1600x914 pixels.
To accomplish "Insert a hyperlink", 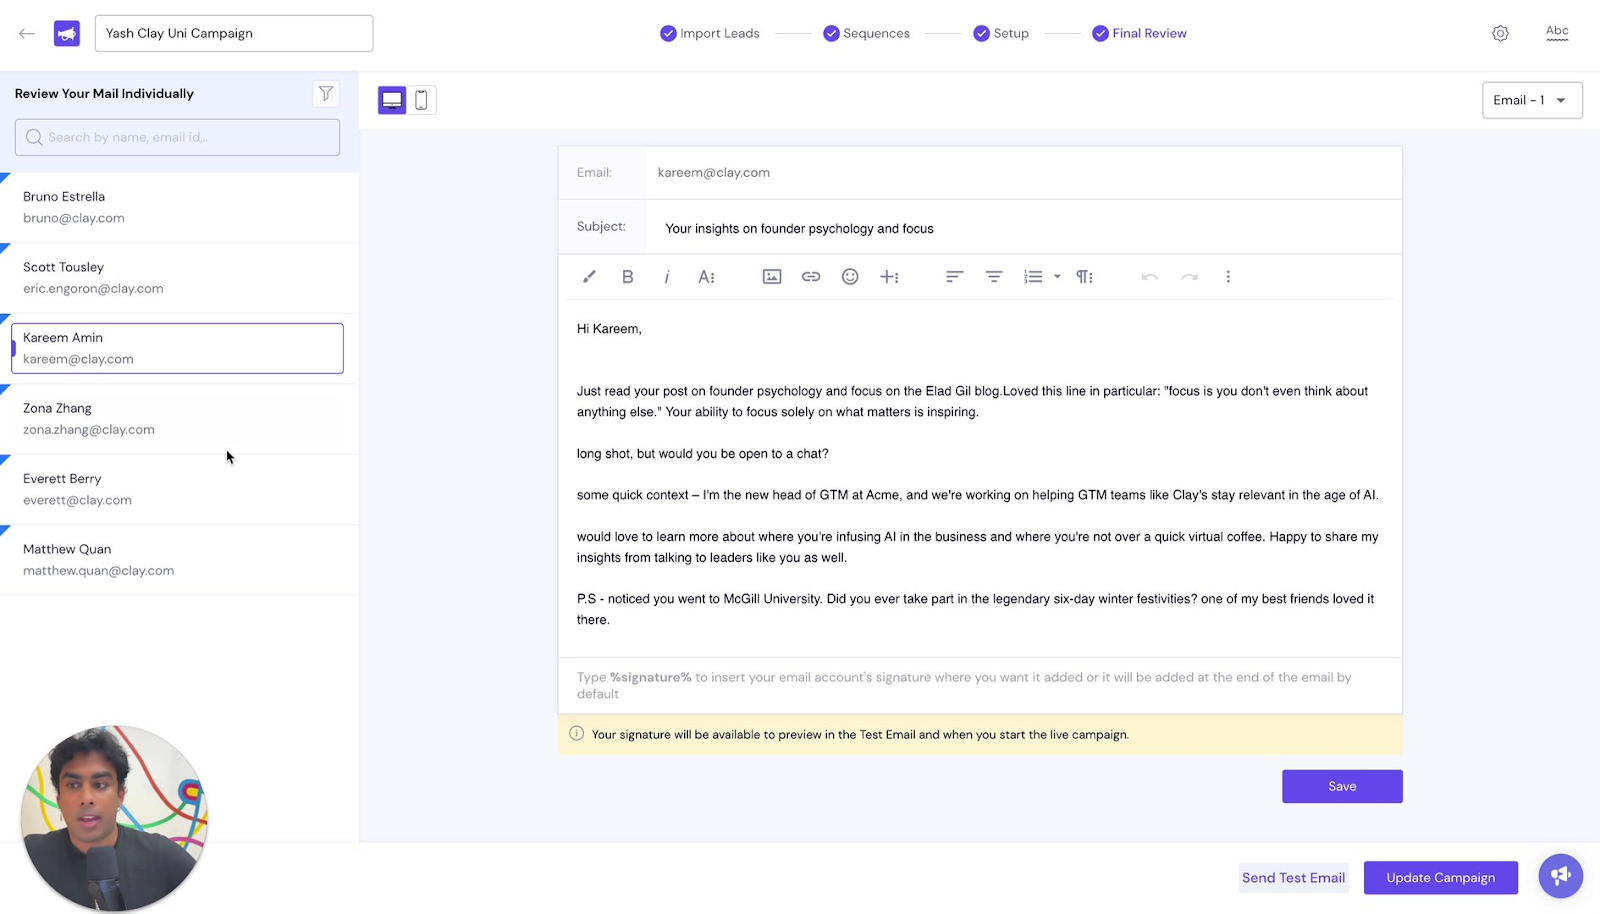I will click(811, 277).
